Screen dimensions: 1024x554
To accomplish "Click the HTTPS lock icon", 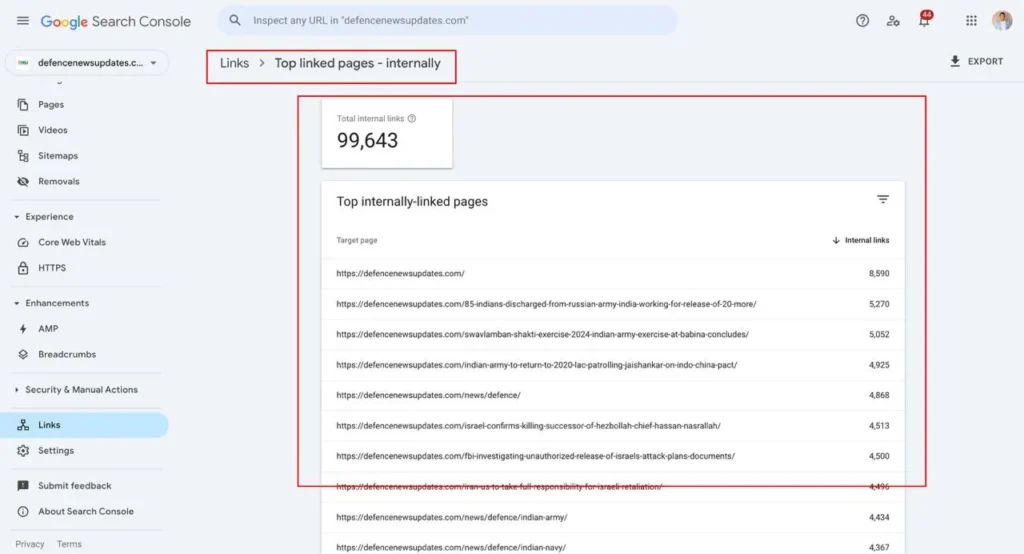I will tap(23, 268).
